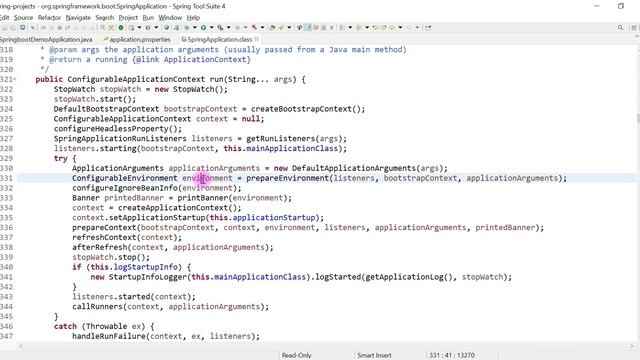The width and height of the screenshot is (640, 360).
Task: Click the Run External Tools icon
Action: 220,28
